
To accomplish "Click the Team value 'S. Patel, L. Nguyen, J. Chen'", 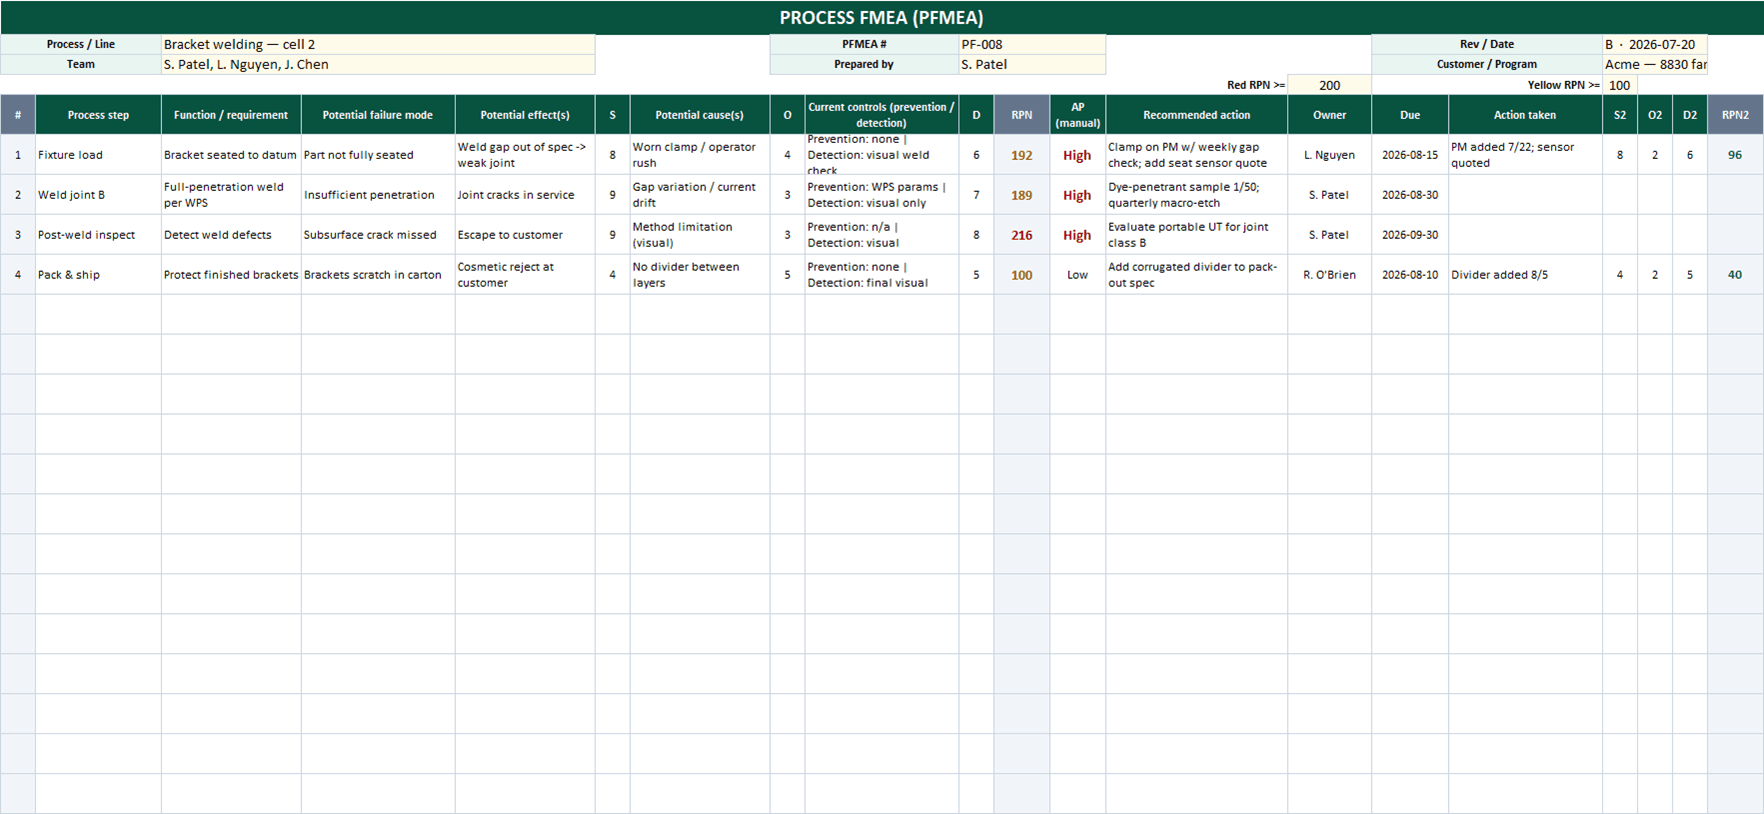I will click(378, 64).
